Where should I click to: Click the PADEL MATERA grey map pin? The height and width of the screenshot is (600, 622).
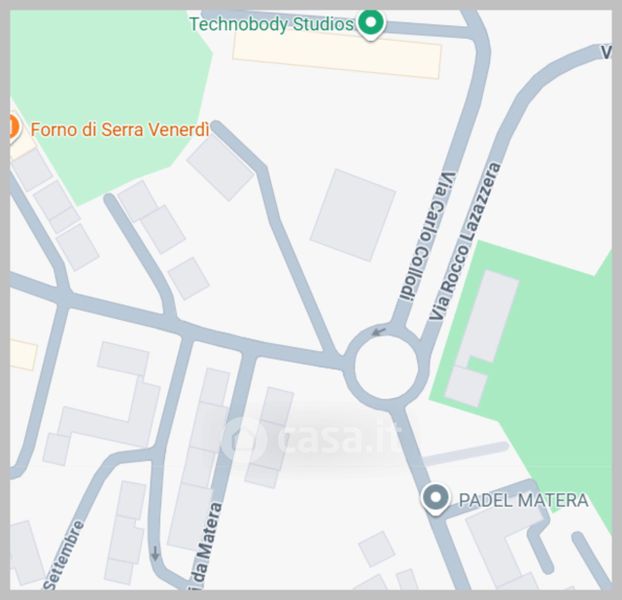coord(436,499)
